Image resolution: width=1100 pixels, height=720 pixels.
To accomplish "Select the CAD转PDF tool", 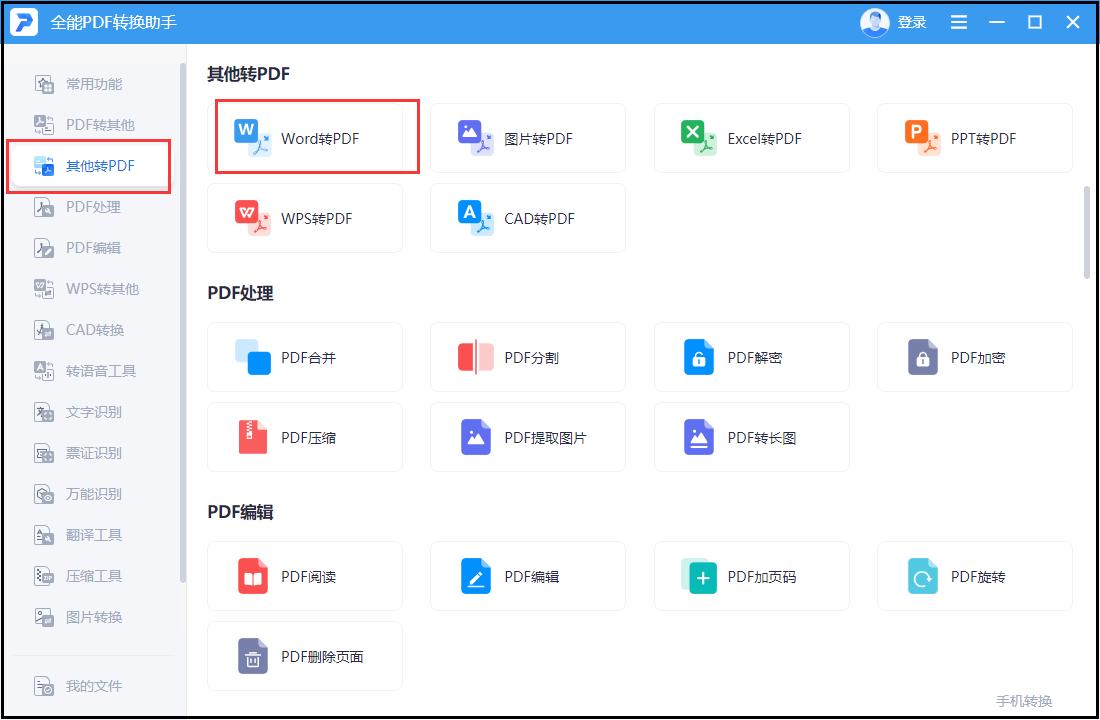I will (x=528, y=218).
